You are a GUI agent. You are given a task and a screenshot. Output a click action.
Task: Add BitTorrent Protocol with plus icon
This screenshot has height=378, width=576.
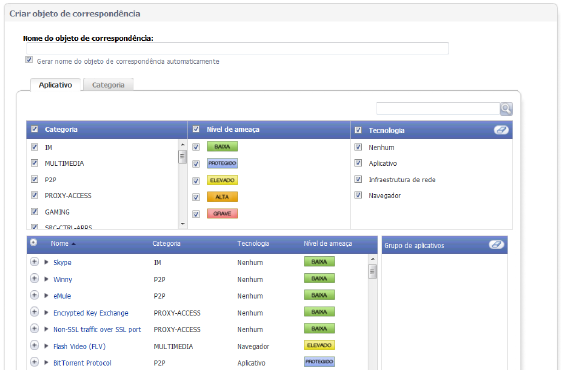34,362
